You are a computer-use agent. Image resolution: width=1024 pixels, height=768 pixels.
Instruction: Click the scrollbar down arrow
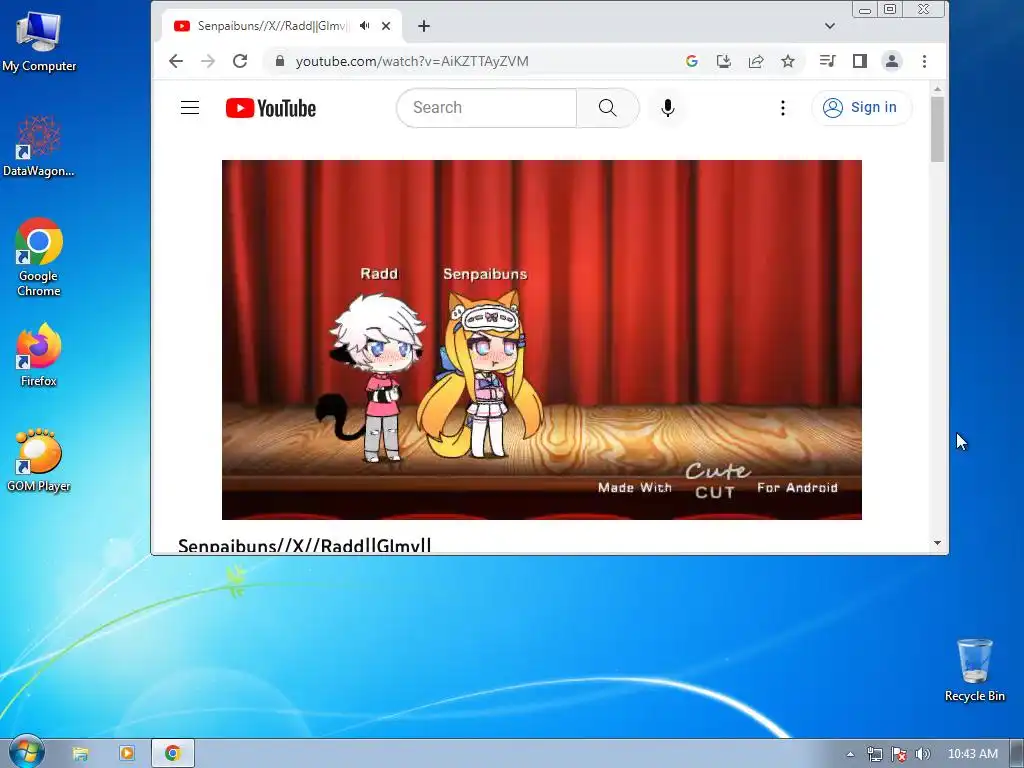pos(937,543)
